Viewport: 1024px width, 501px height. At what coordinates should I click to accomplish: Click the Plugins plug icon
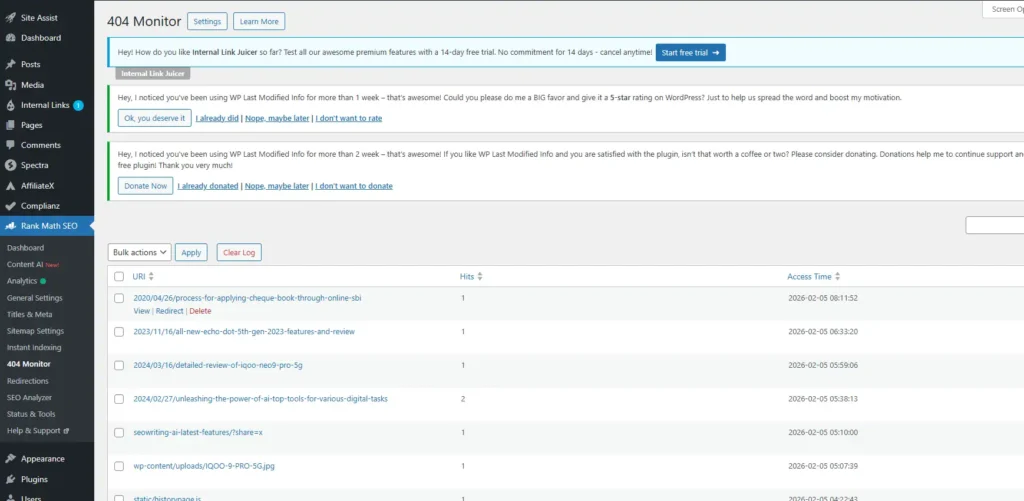coord(10,479)
